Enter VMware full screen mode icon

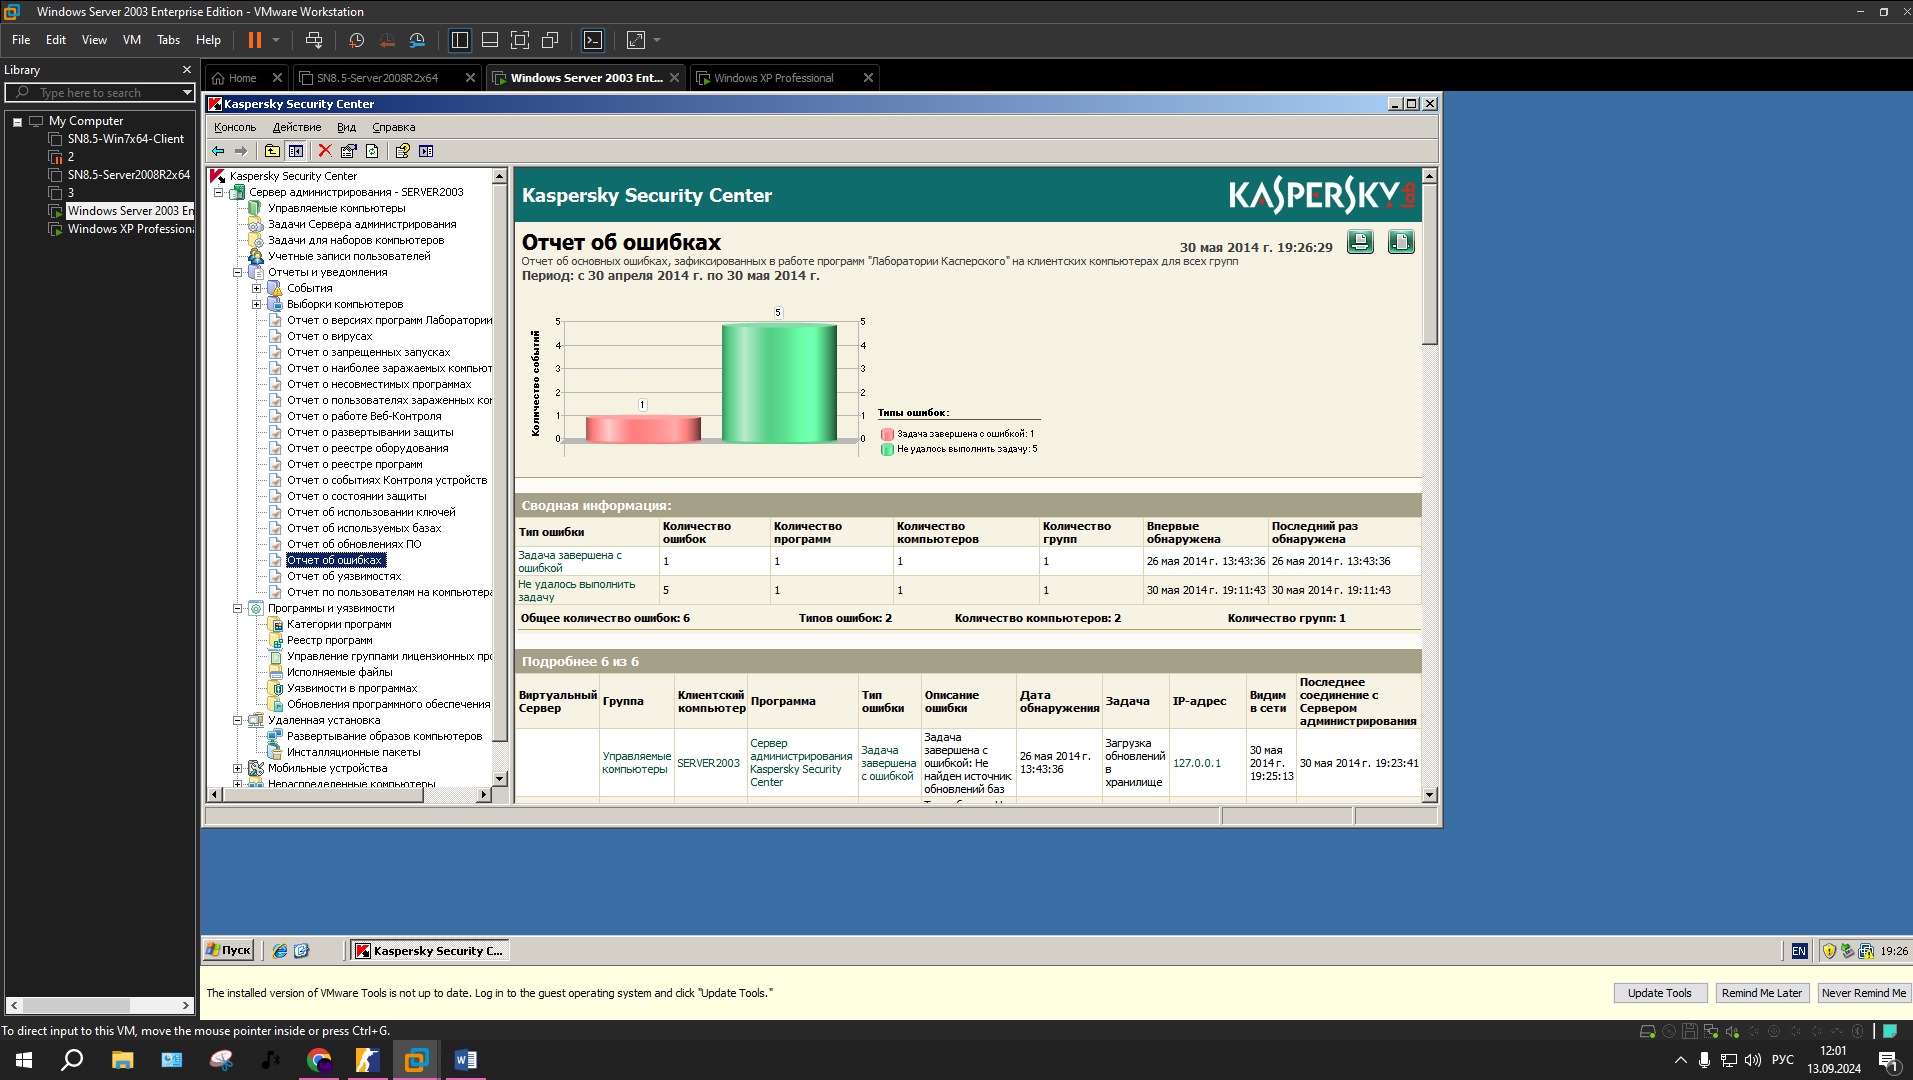pos(520,40)
